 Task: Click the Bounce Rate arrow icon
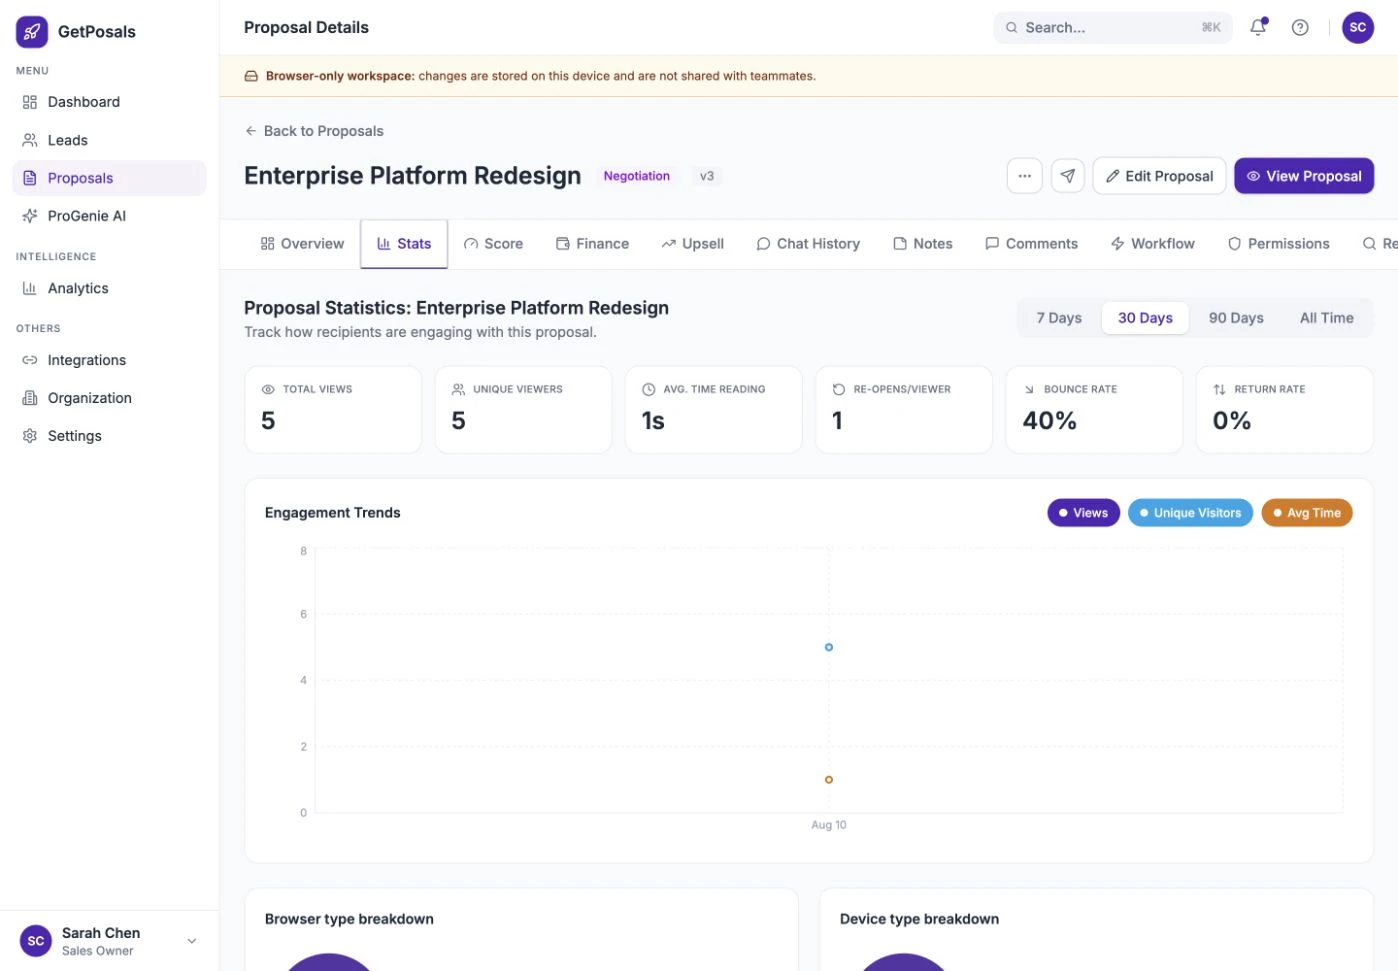tap(1029, 389)
